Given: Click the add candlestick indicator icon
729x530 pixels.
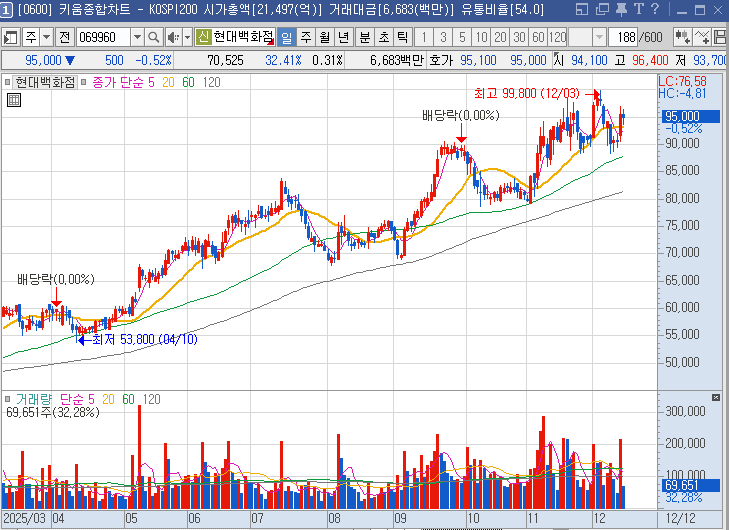Looking at the screenshot, I should 683,37.
